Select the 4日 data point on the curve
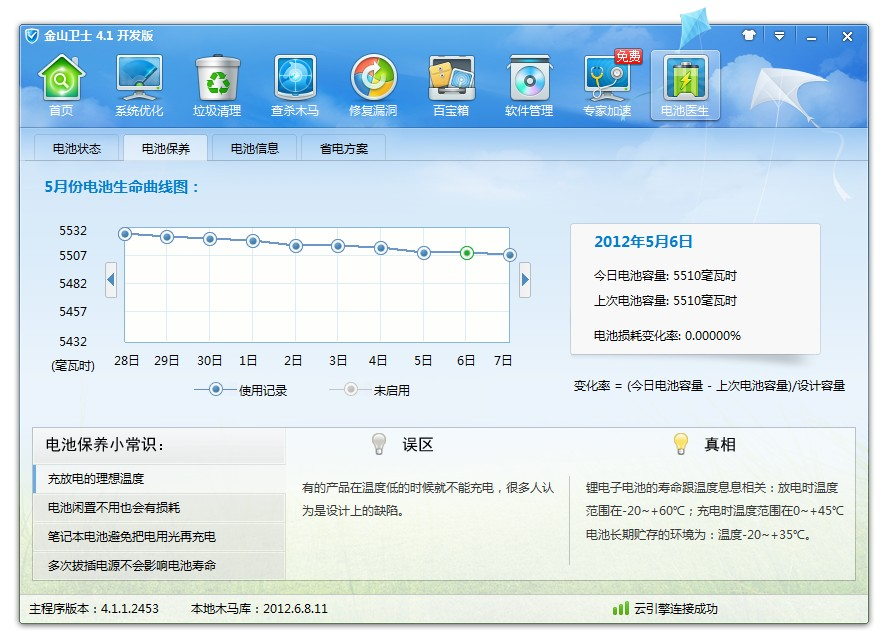 click(x=381, y=248)
